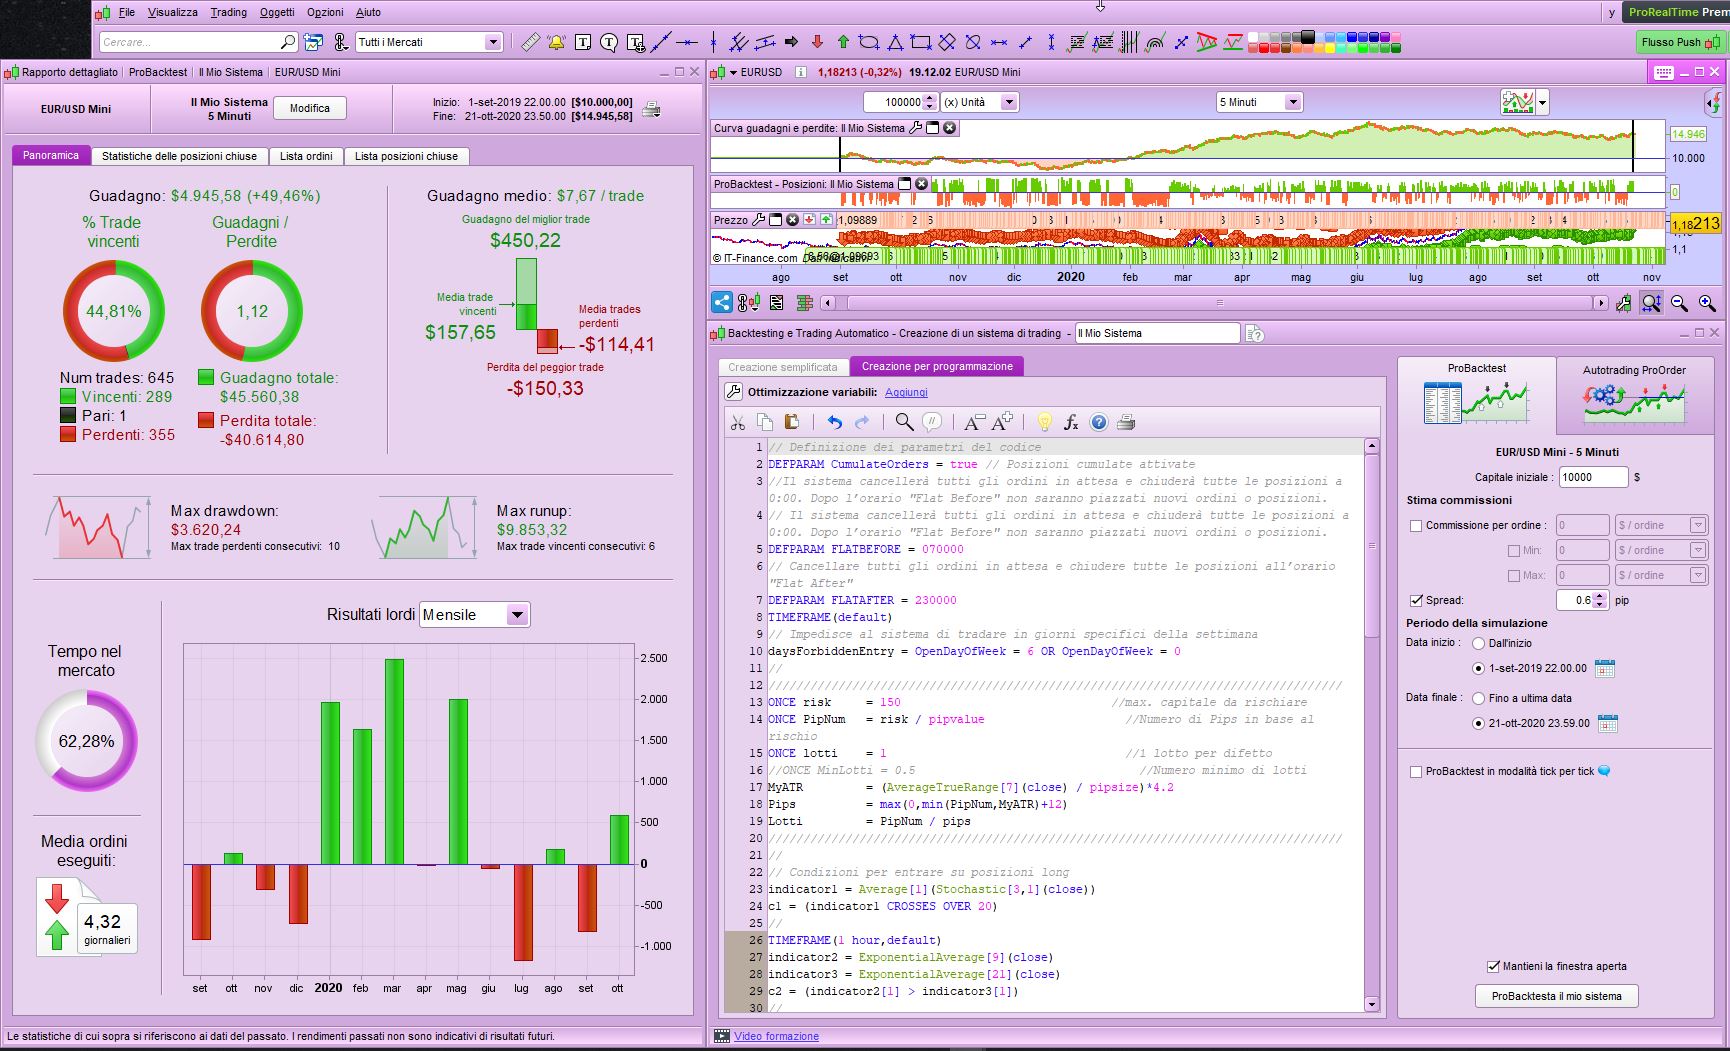This screenshot has height=1051, width=1730.
Task: Toggle the Max commission checkbox
Action: (1514, 575)
